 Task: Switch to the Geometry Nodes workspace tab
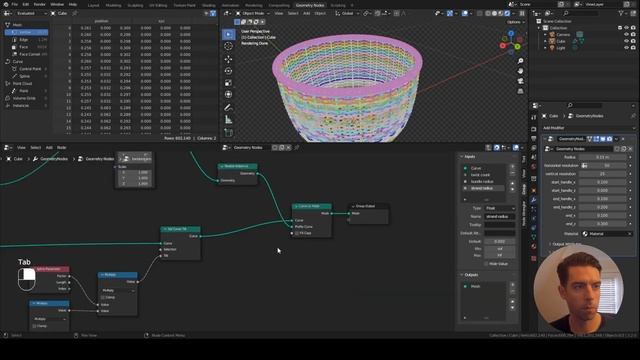tap(310, 5)
